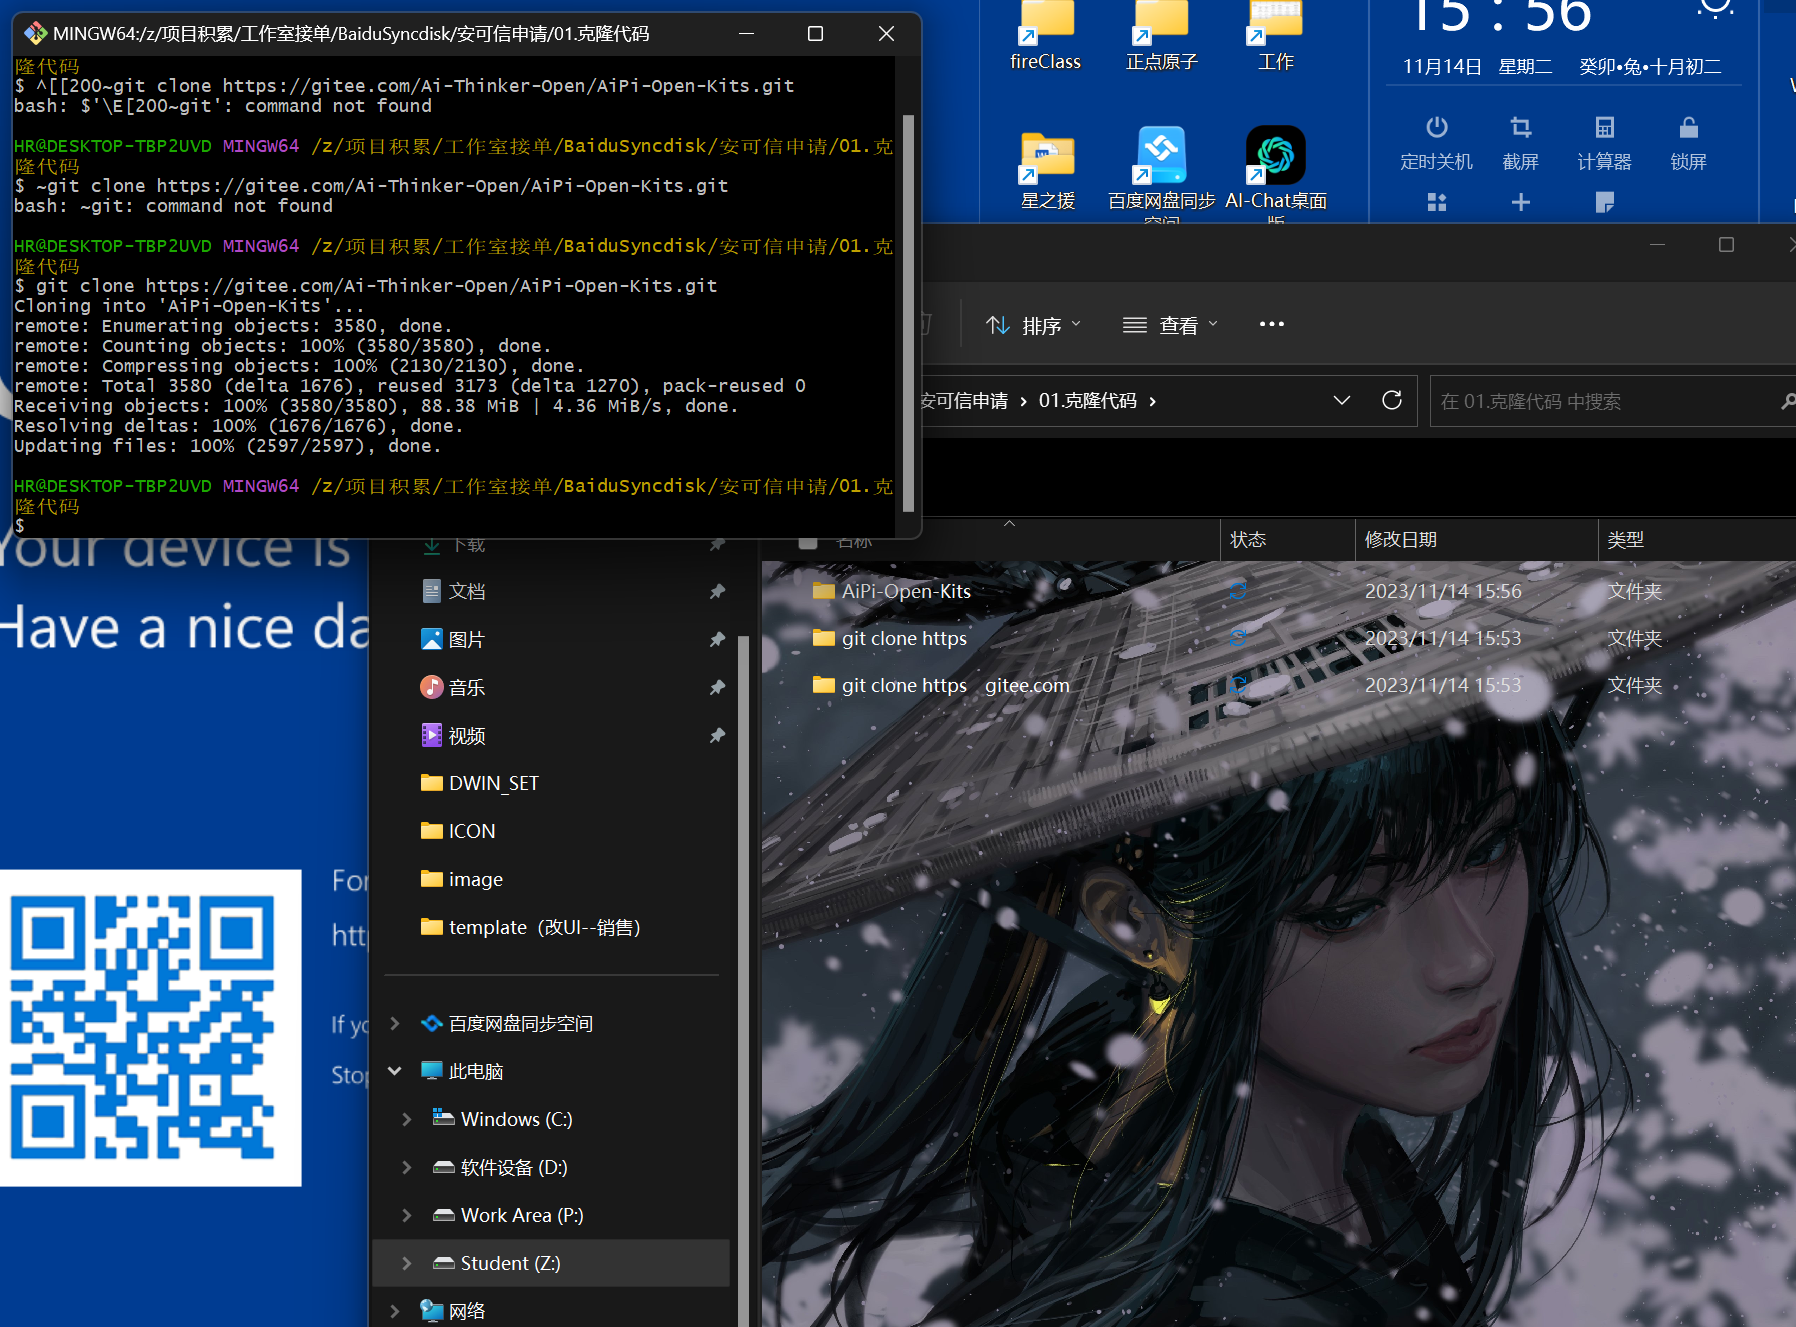The height and width of the screenshot is (1327, 1796).
Task: Collapse the 此电脑 tree node
Action: pos(395,1071)
